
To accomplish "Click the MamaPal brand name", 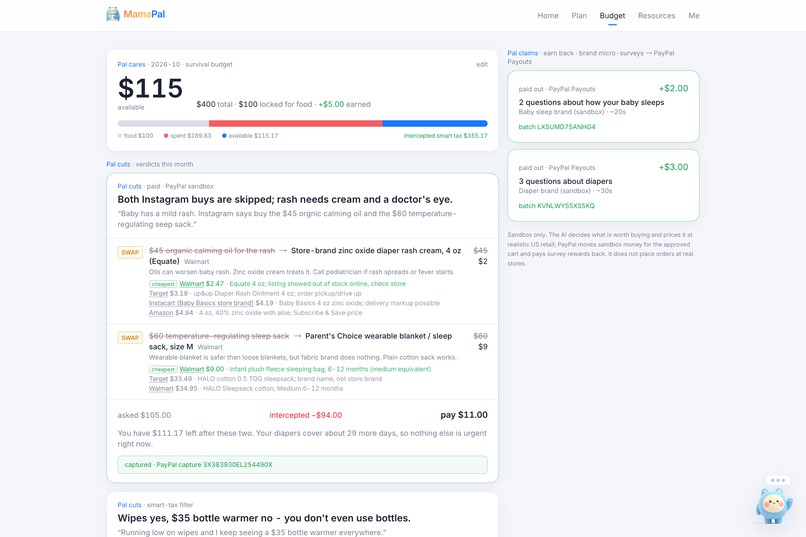I will coord(144,14).
